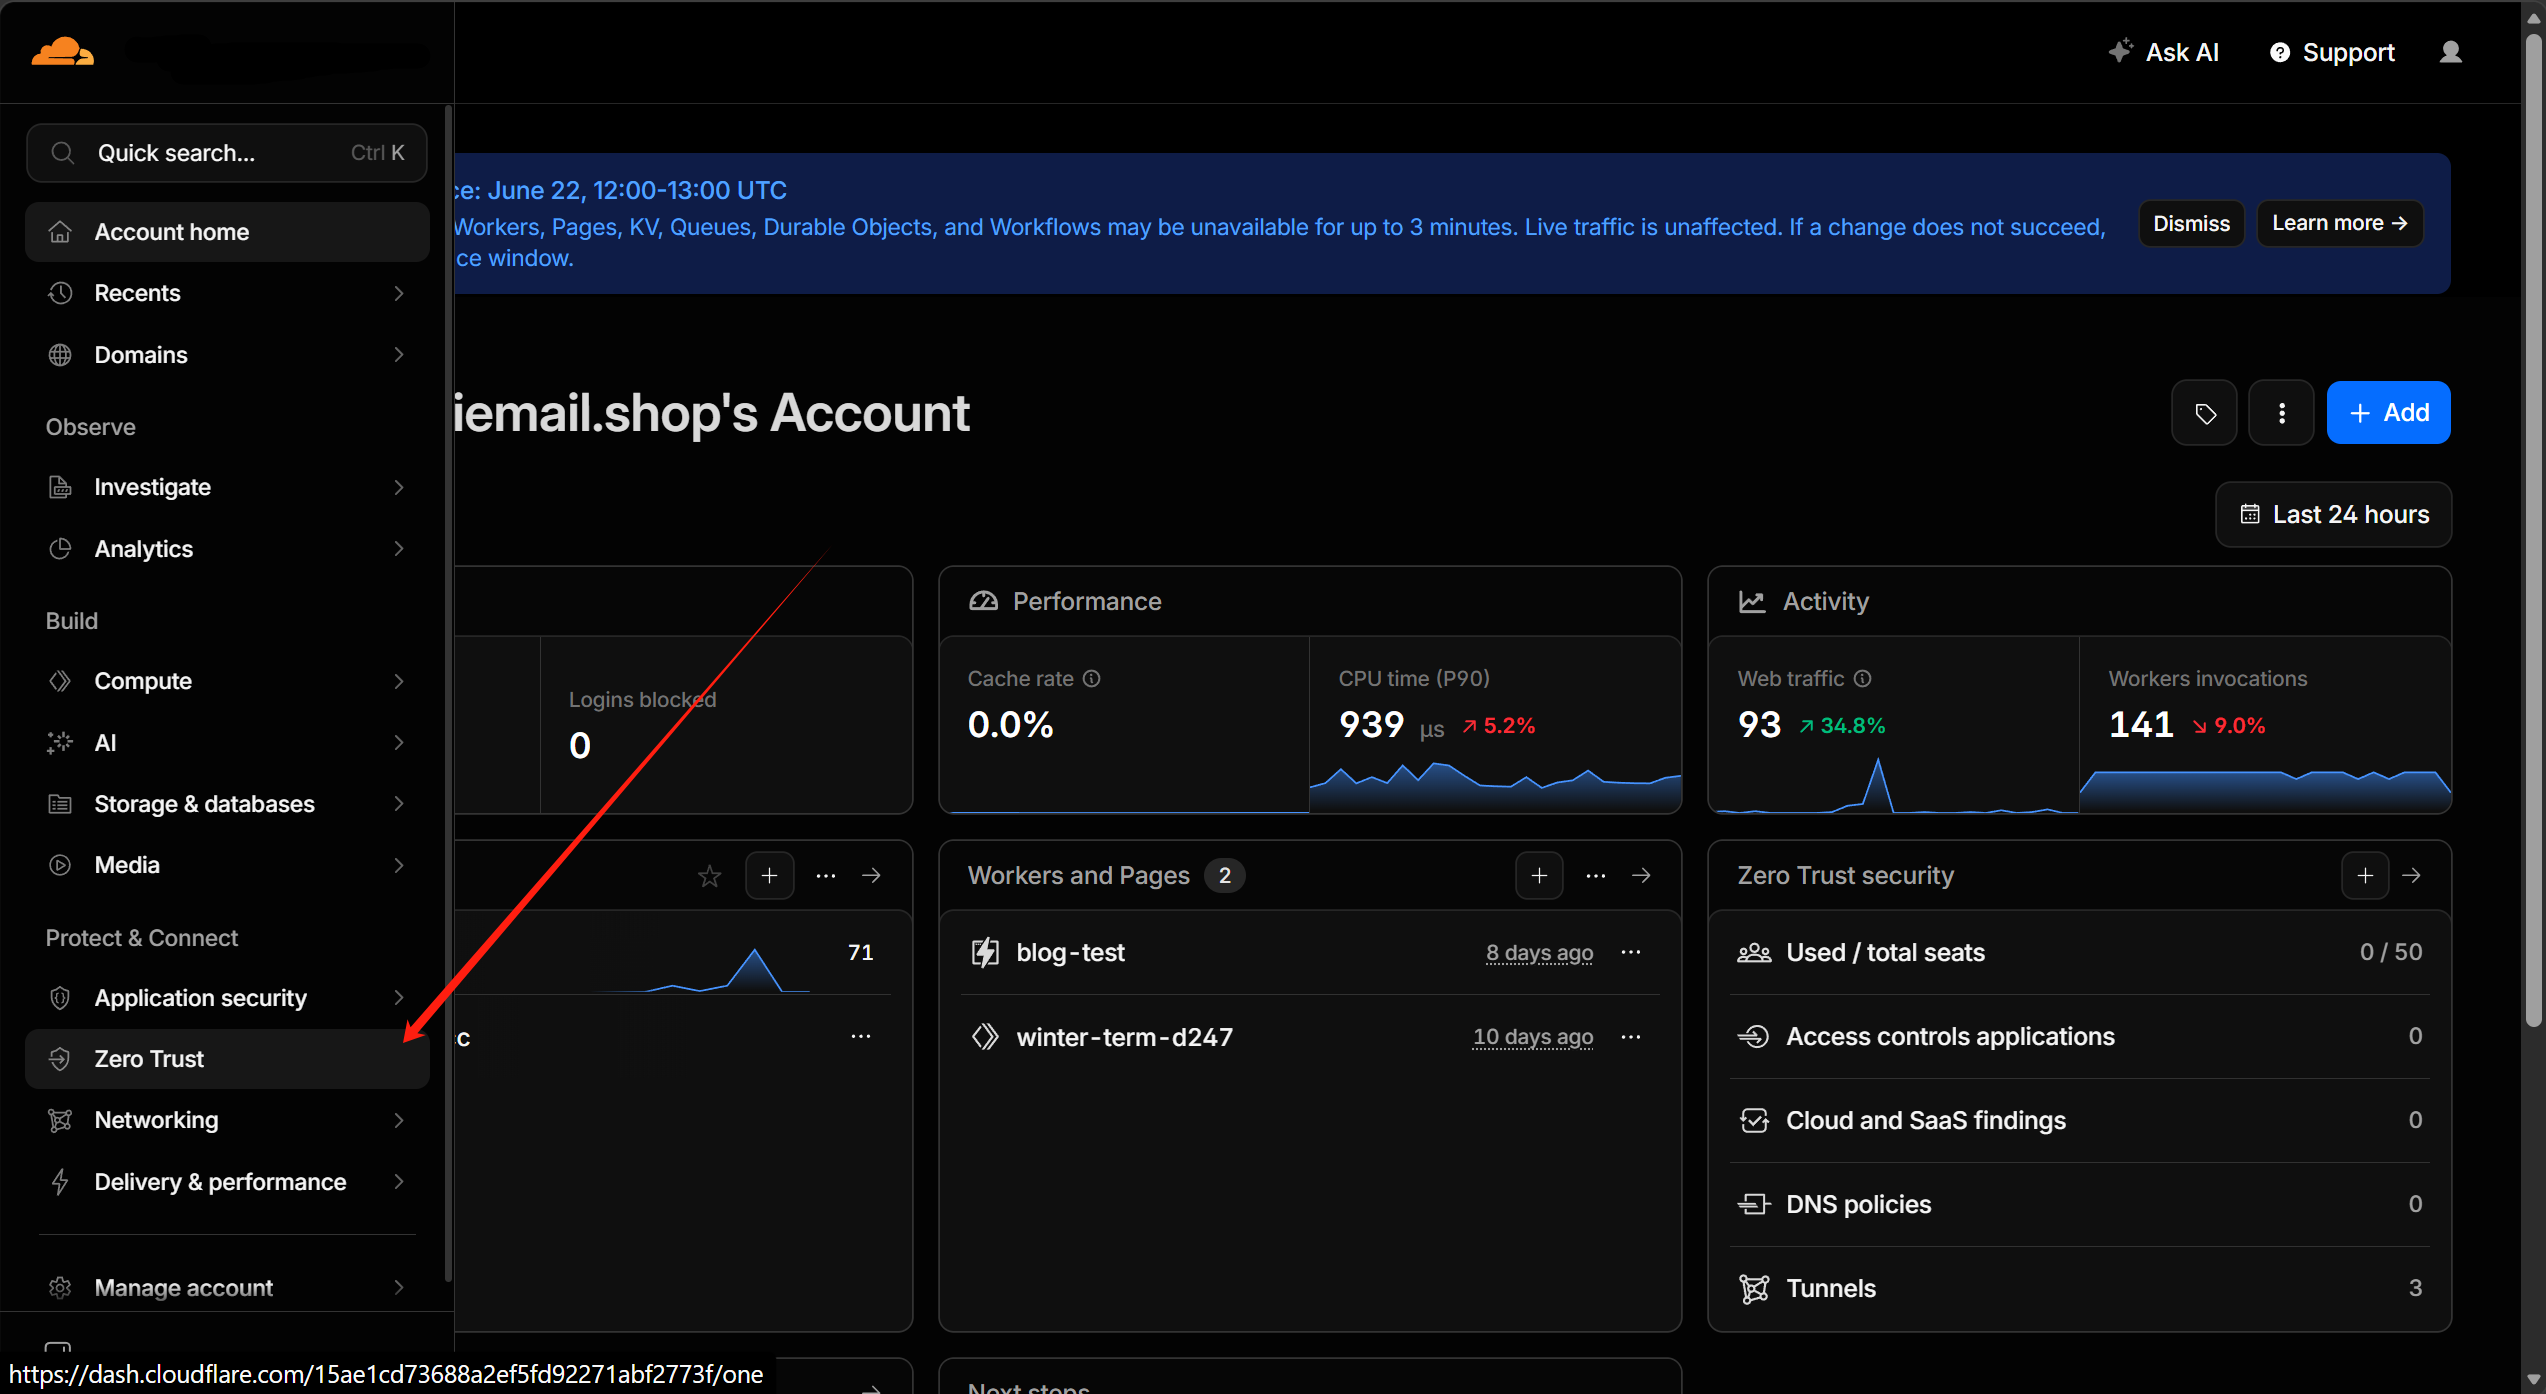Image resolution: width=2546 pixels, height=1394 pixels.
Task: Click the Workers and Pages count badge 2
Action: click(1224, 876)
